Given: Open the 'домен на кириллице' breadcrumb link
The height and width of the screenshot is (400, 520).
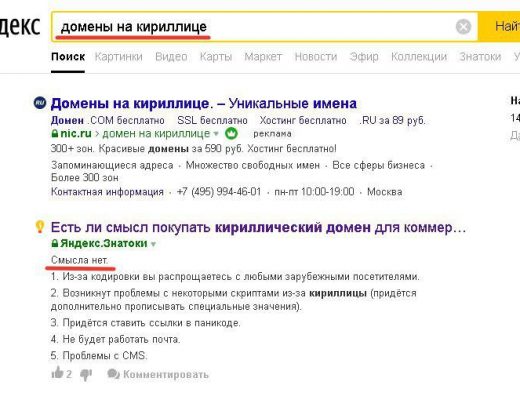Looking at the screenshot, I should (156, 133).
